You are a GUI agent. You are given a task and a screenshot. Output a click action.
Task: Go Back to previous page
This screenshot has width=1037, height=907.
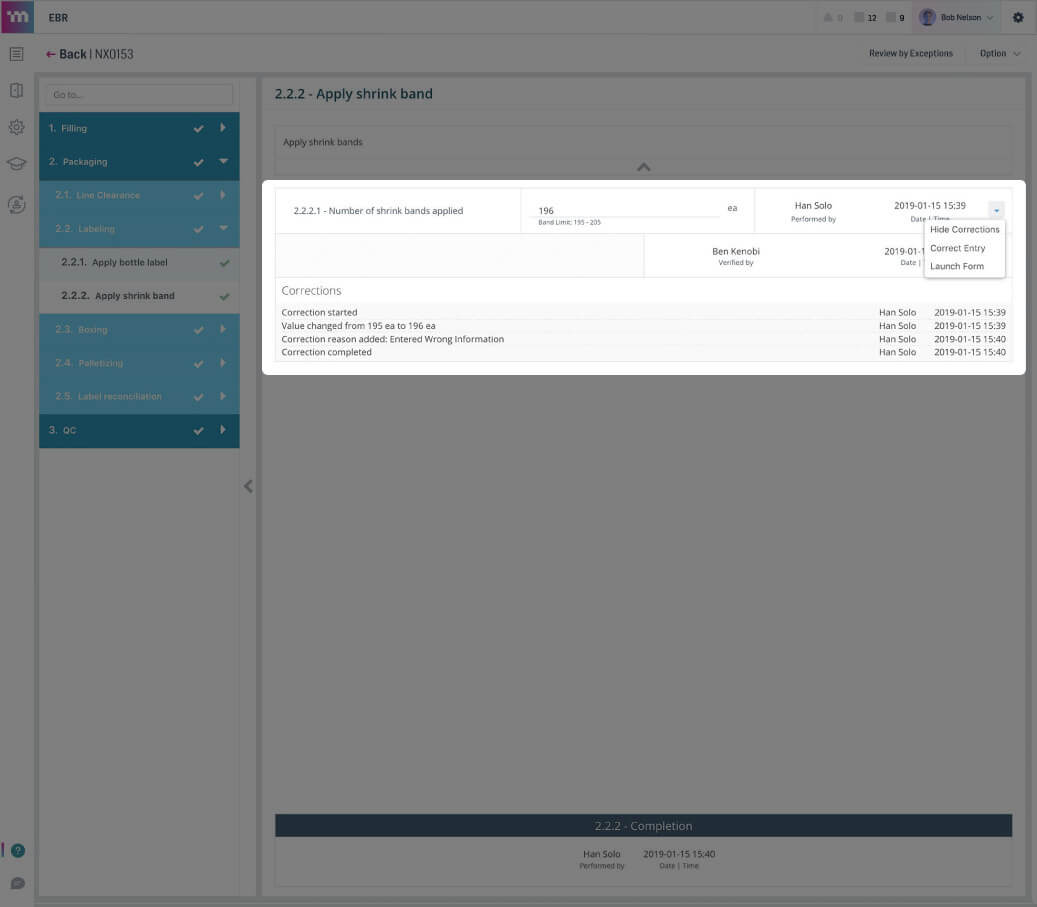(x=66, y=54)
